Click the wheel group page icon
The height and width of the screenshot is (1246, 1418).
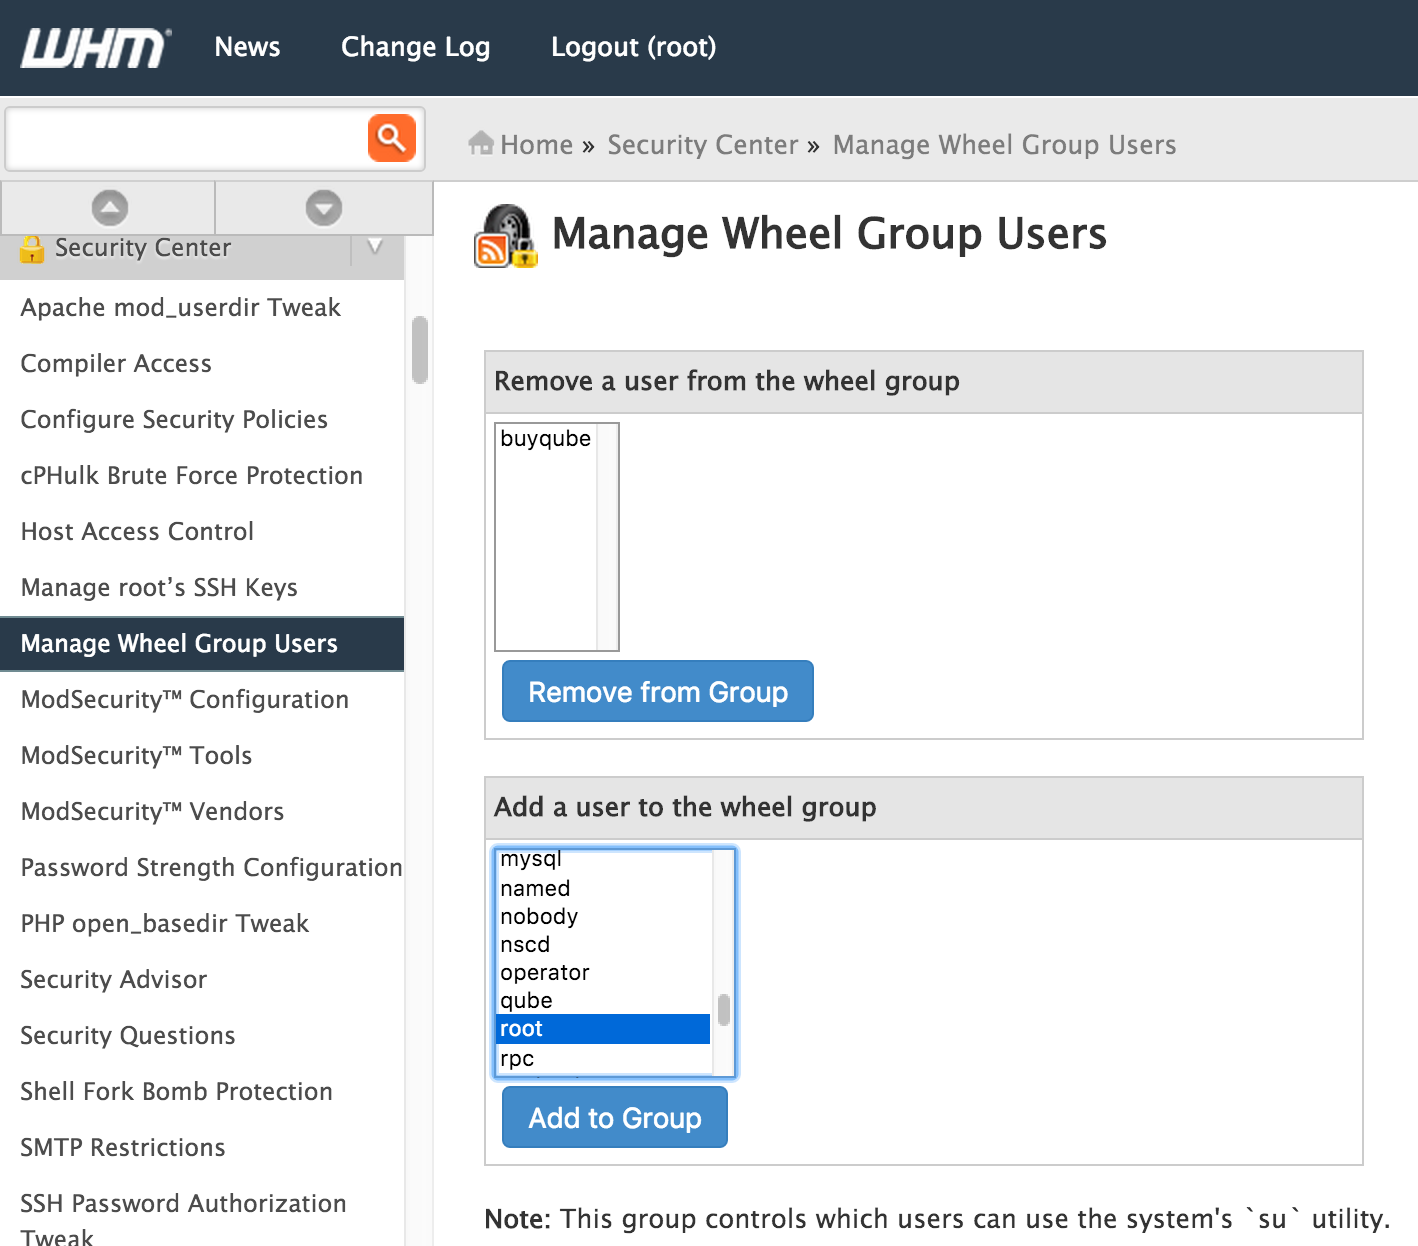(x=506, y=235)
